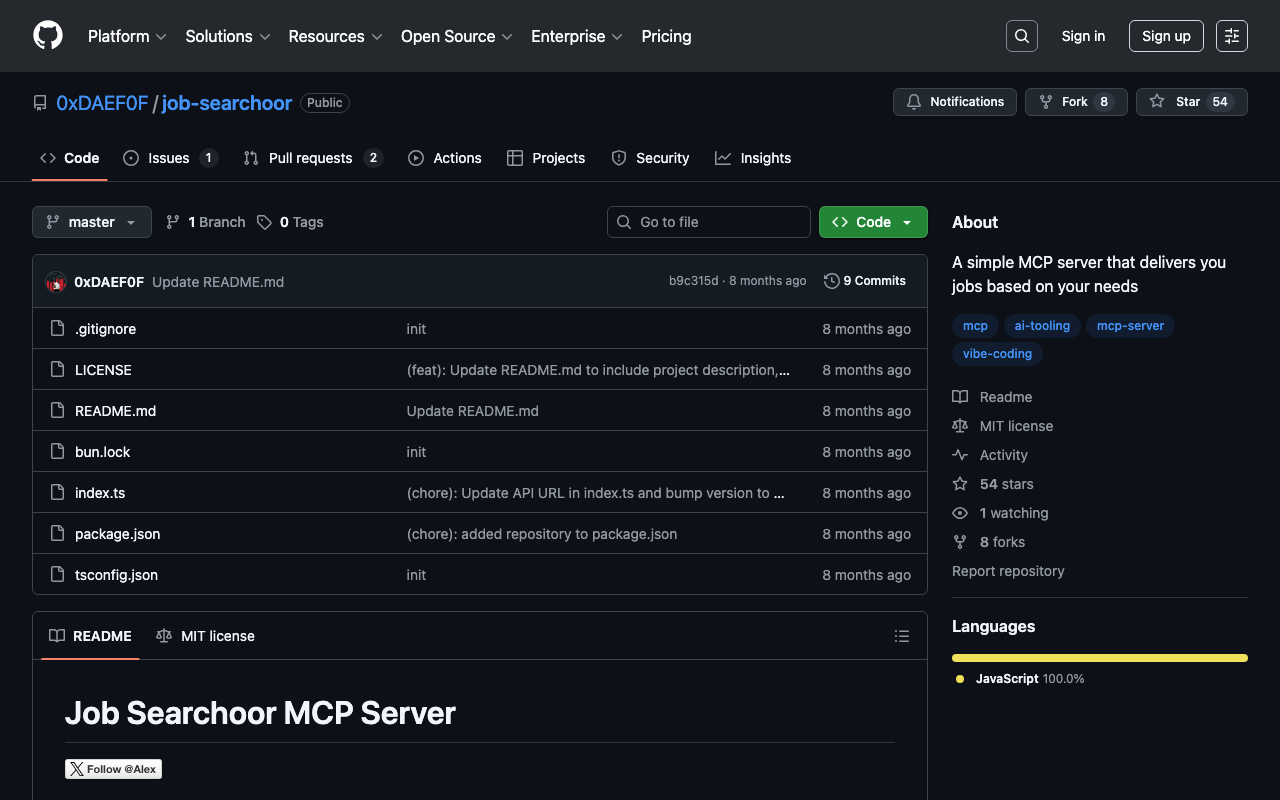This screenshot has width=1280, height=800.
Task: Expand the Platform menu
Action: click(127, 36)
